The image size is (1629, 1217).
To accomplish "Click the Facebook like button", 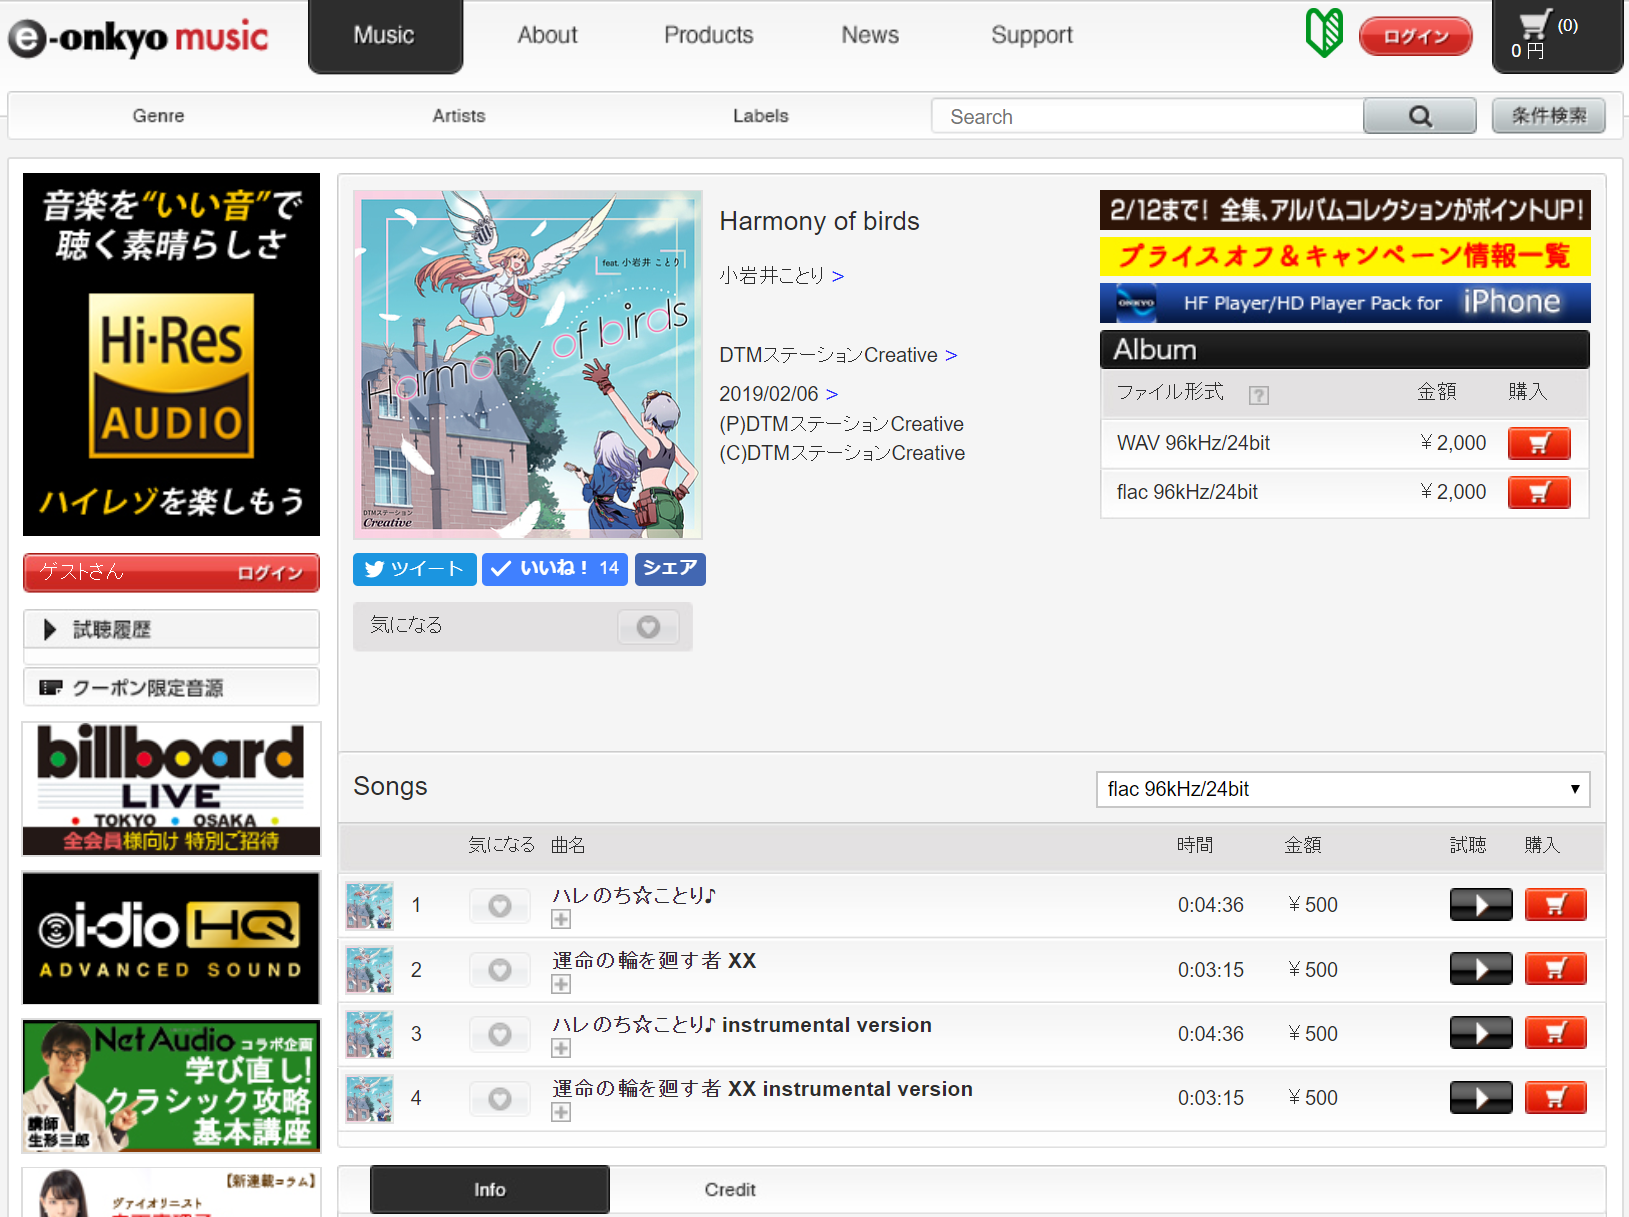I will (x=555, y=569).
